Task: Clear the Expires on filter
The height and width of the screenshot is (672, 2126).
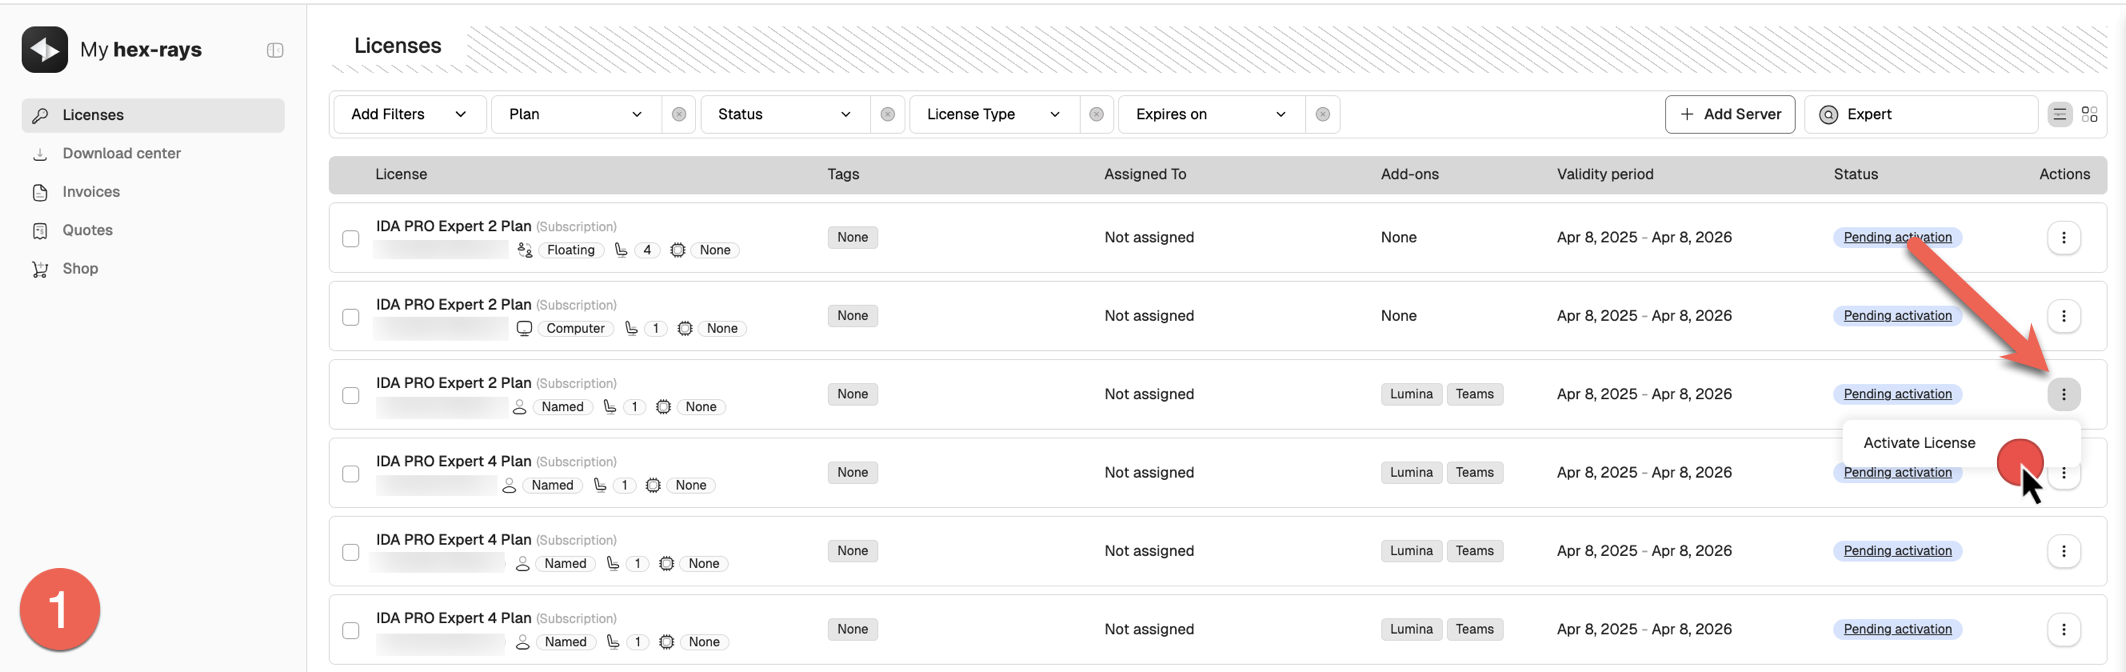Action: pyautogui.click(x=1322, y=114)
